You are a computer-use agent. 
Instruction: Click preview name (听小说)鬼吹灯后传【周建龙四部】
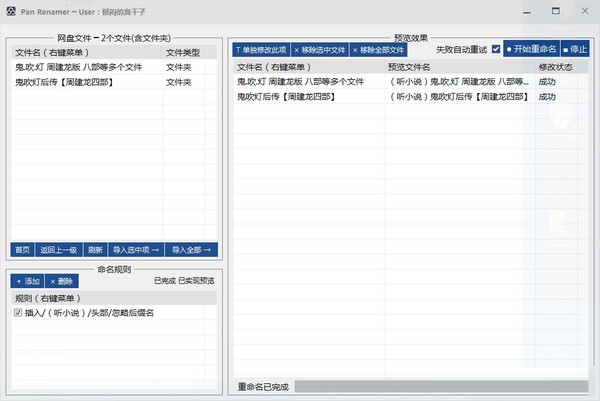pos(458,97)
